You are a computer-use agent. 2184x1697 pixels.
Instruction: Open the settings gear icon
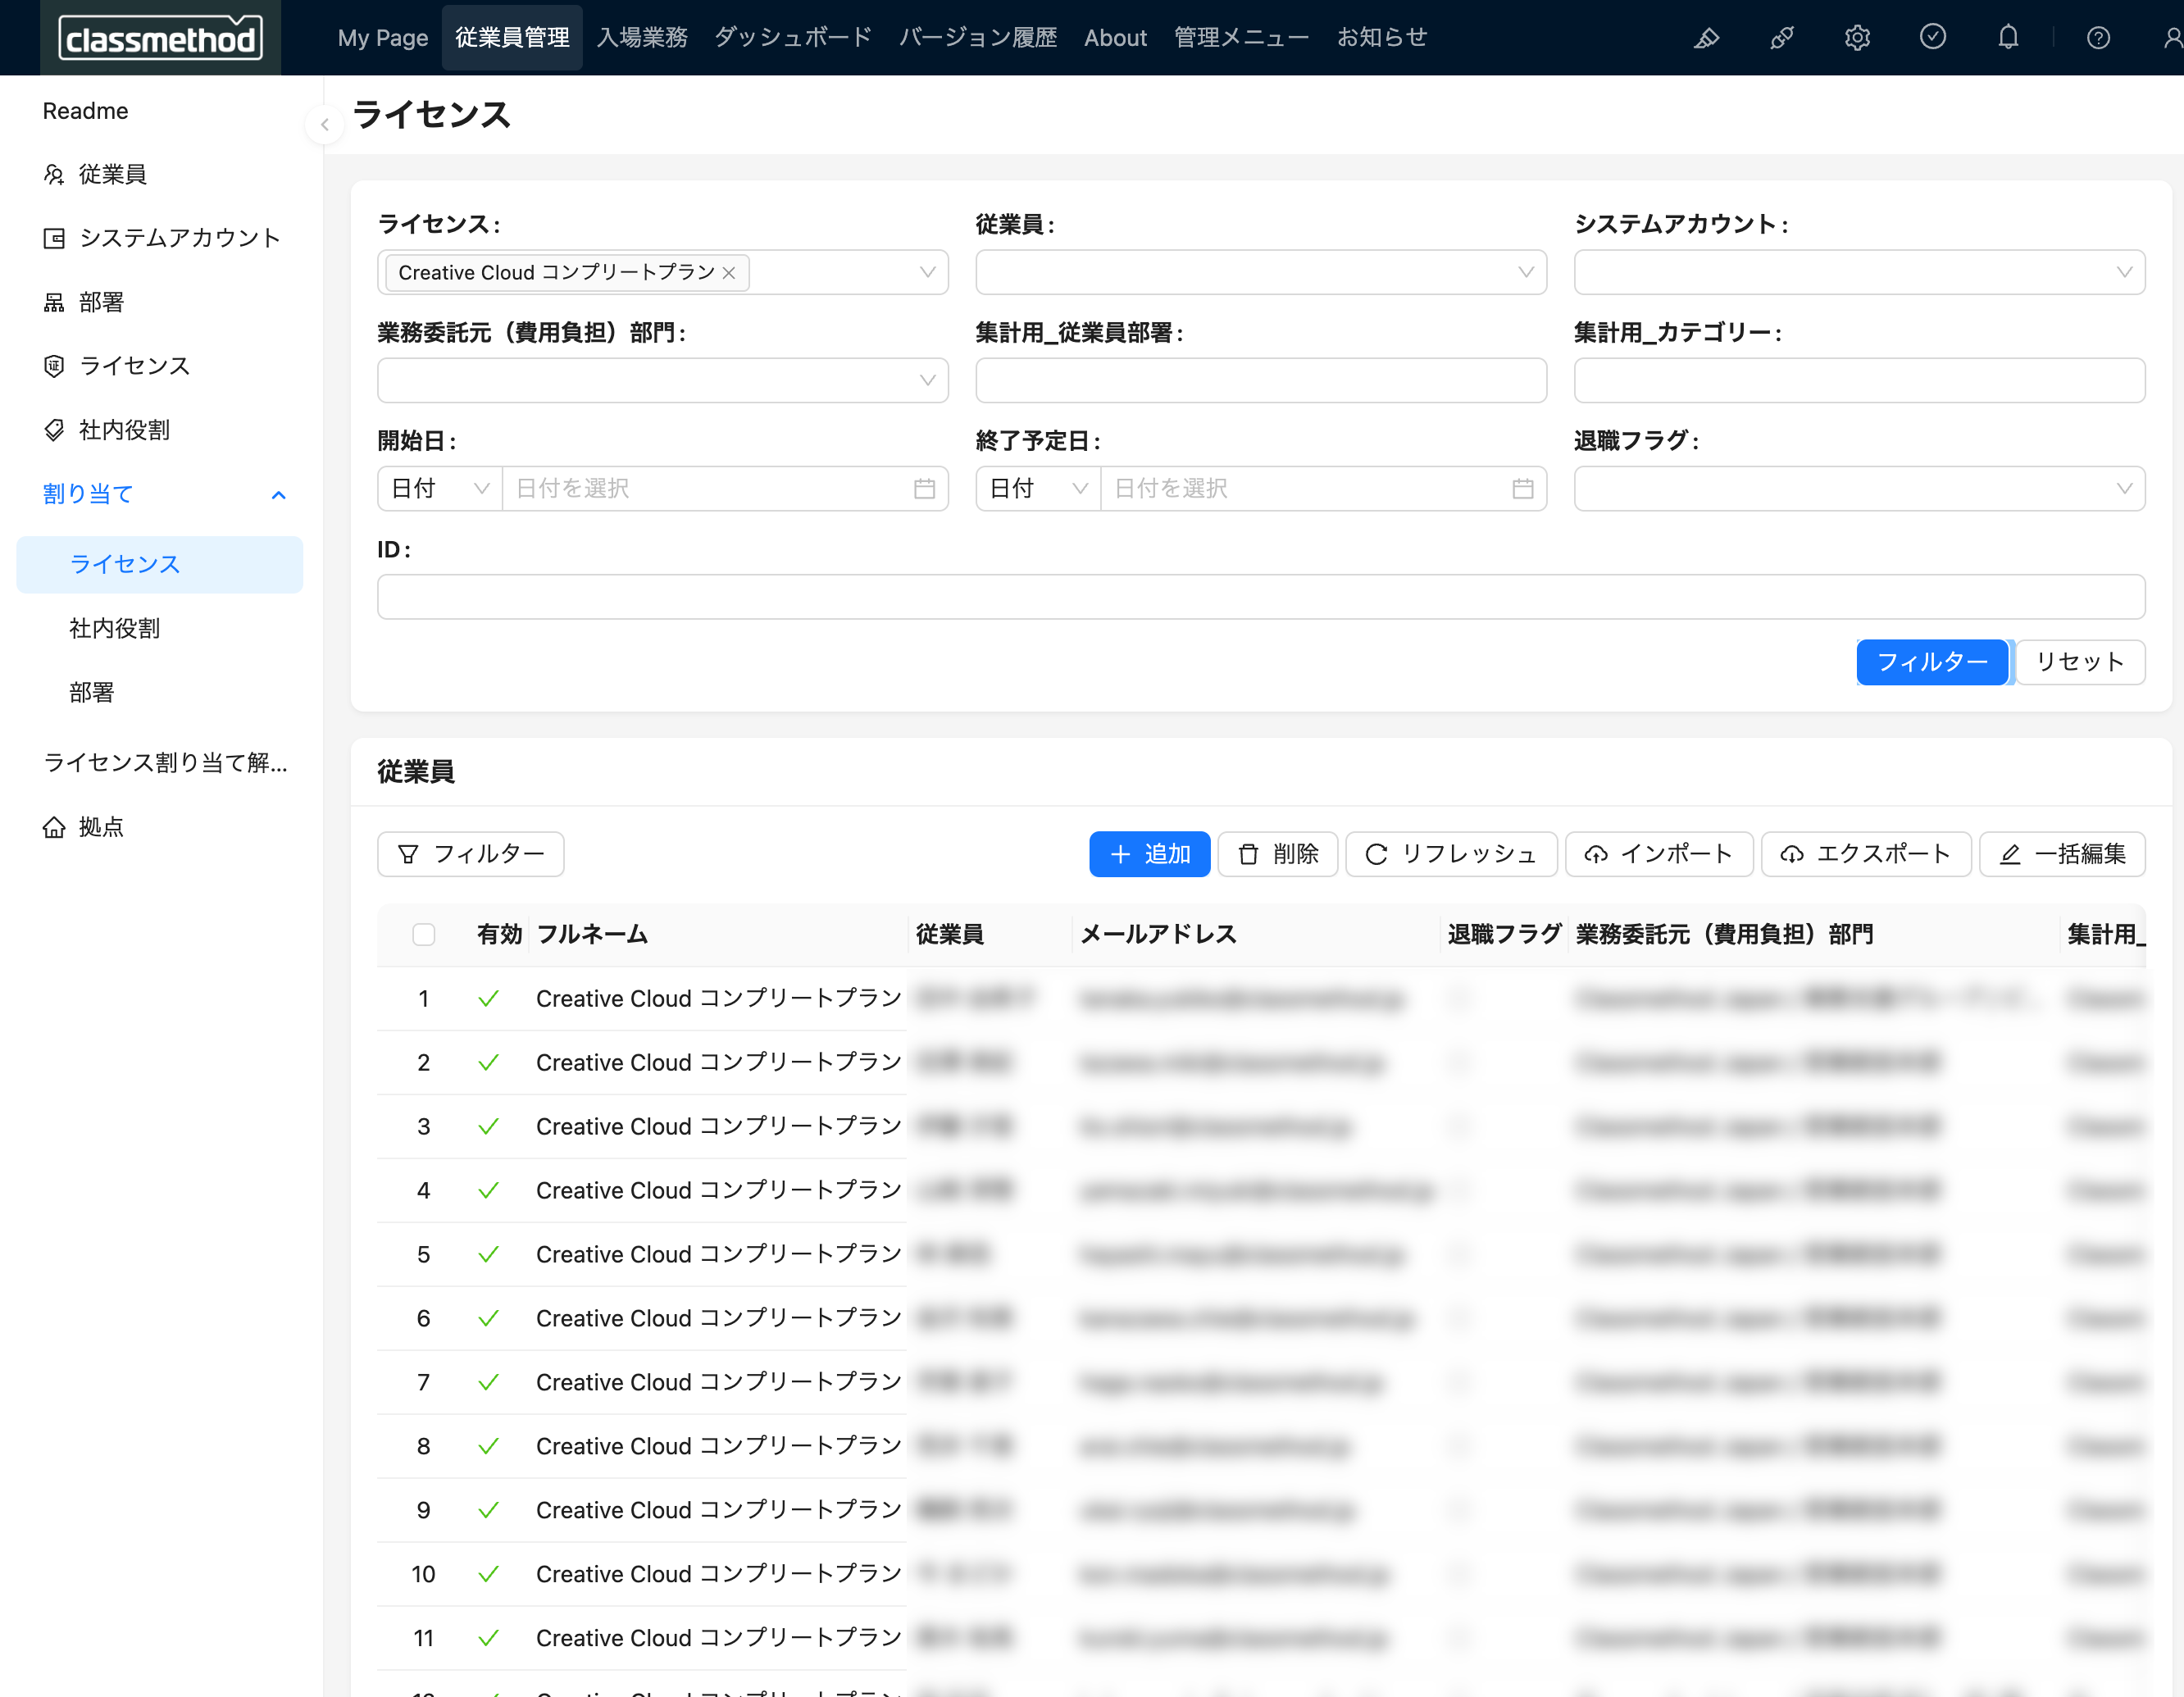tap(1857, 38)
